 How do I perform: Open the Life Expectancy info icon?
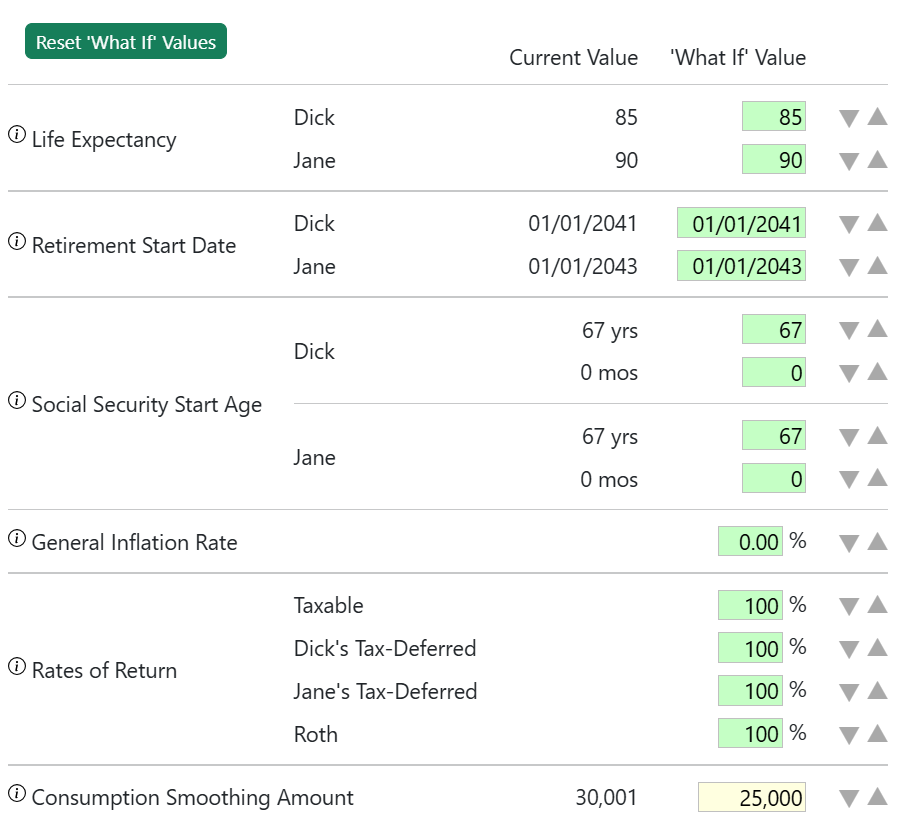(17, 137)
